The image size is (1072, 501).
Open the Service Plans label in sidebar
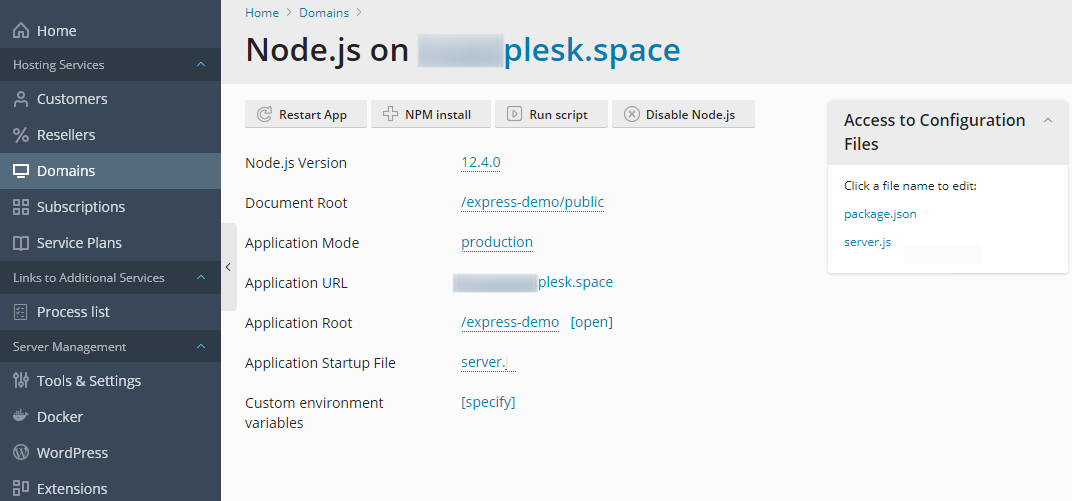click(79, 243)
